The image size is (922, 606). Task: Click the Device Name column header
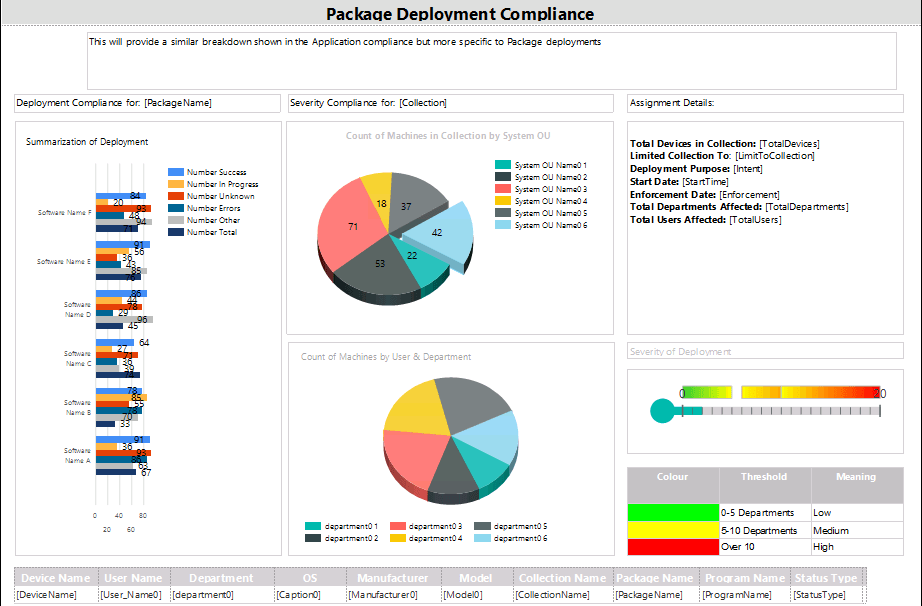click(55, 578)
